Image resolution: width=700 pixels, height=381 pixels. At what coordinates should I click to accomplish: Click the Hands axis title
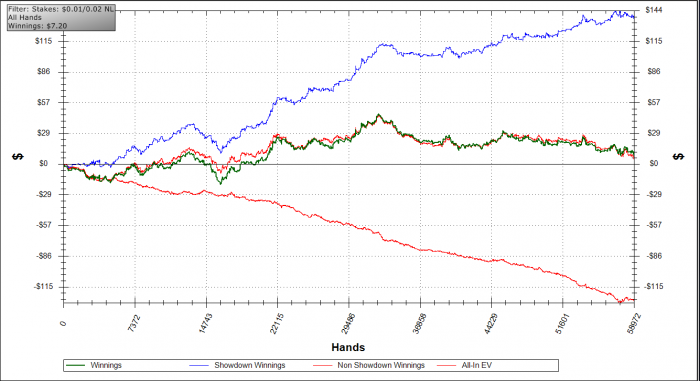(348, 348)
